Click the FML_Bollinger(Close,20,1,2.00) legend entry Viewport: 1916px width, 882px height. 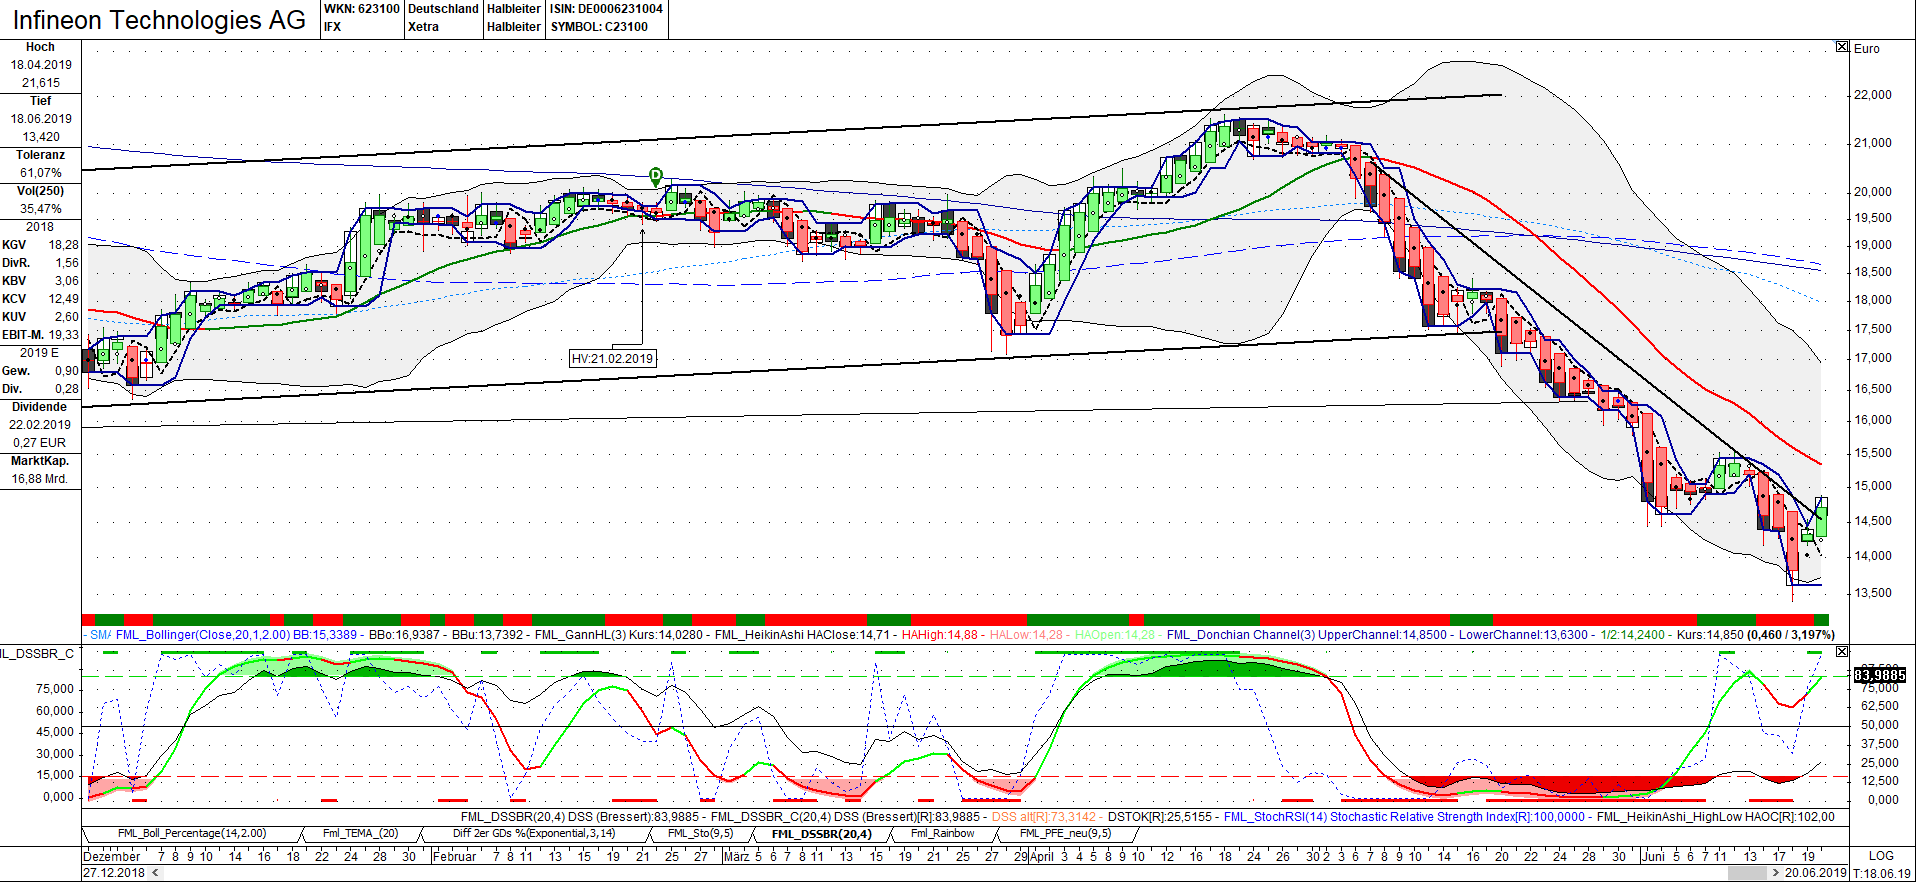203,635
